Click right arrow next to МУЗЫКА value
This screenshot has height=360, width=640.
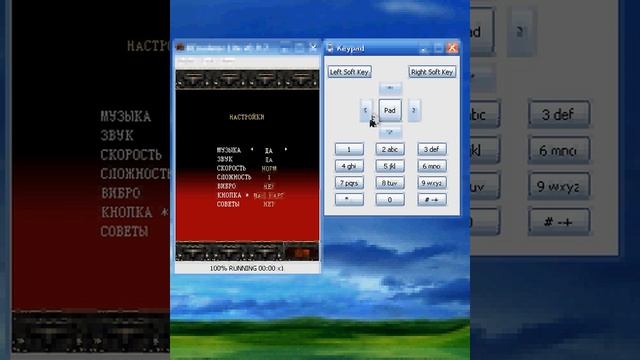(286, 150)
